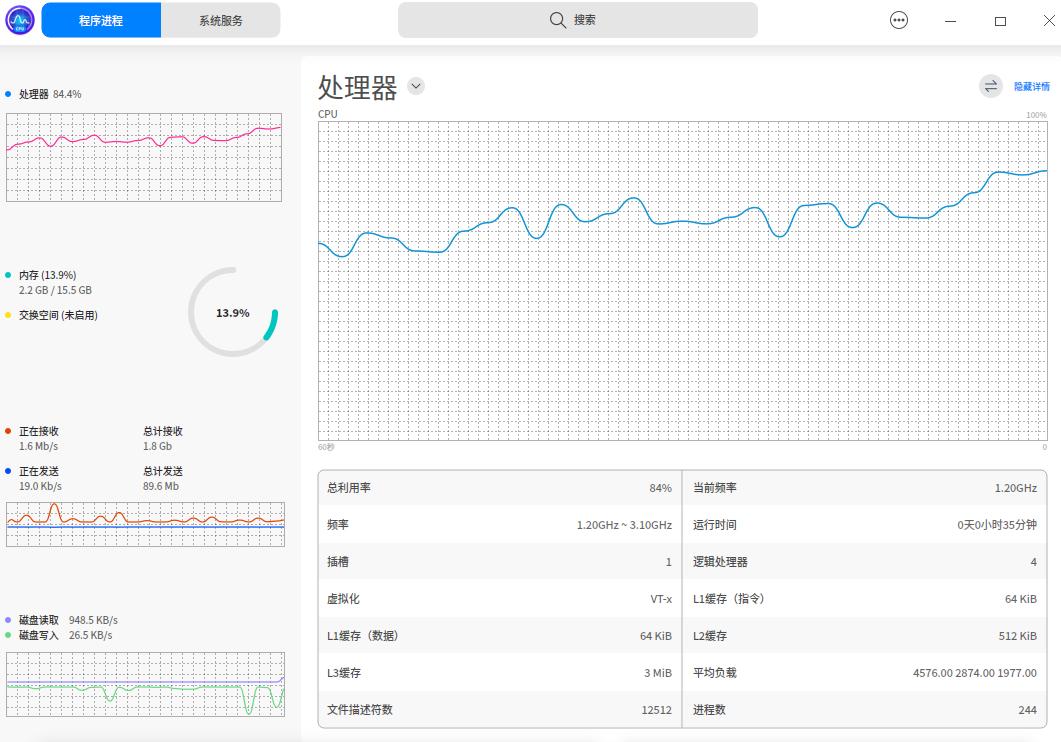Switch to the 系统服务 tab
Image resolution: width=1061 pixels, height=742 pixels.
coord(221,20)
